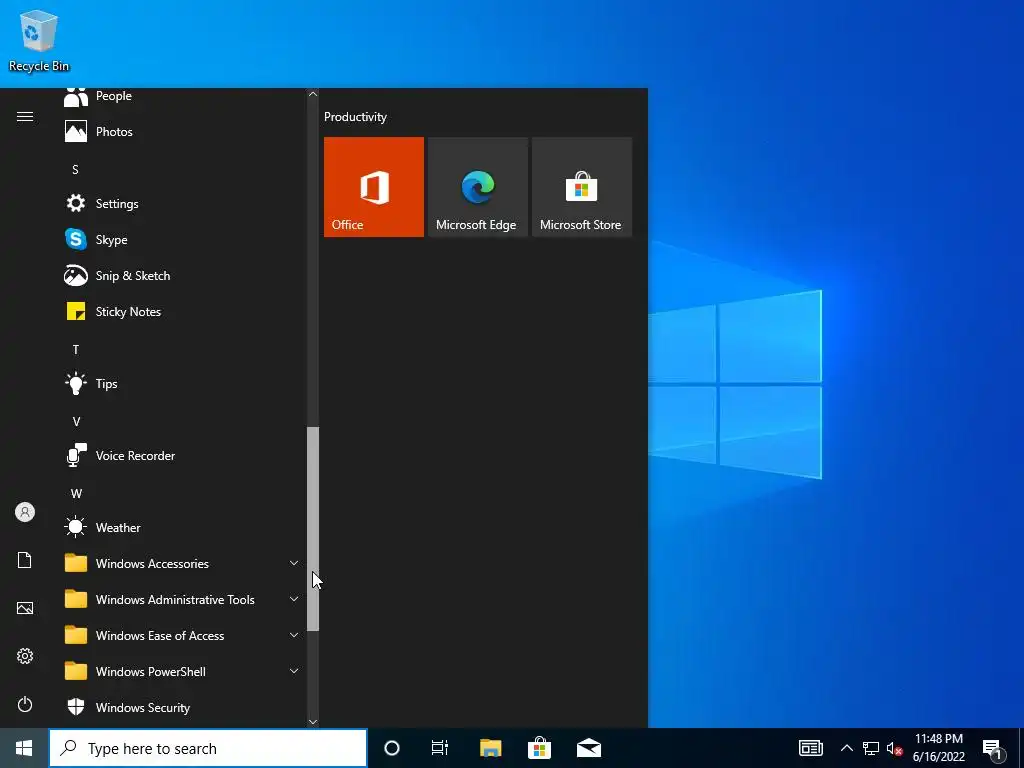The height and width of the screenshot is (768, 1024).
Task: Expand the Start hamburger menu
Action: (25, 116)
